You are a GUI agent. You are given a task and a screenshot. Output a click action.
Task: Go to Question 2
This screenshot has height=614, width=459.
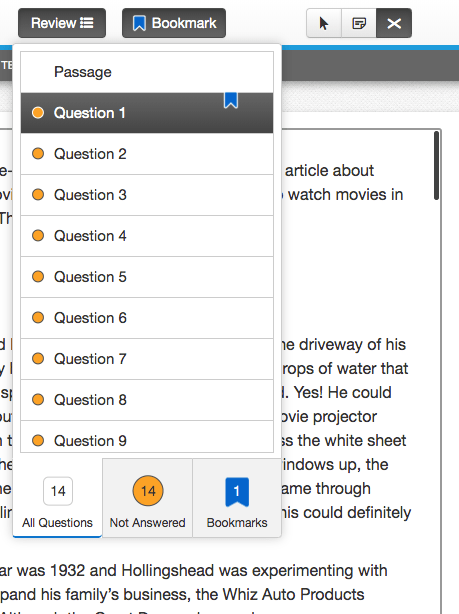147,154
